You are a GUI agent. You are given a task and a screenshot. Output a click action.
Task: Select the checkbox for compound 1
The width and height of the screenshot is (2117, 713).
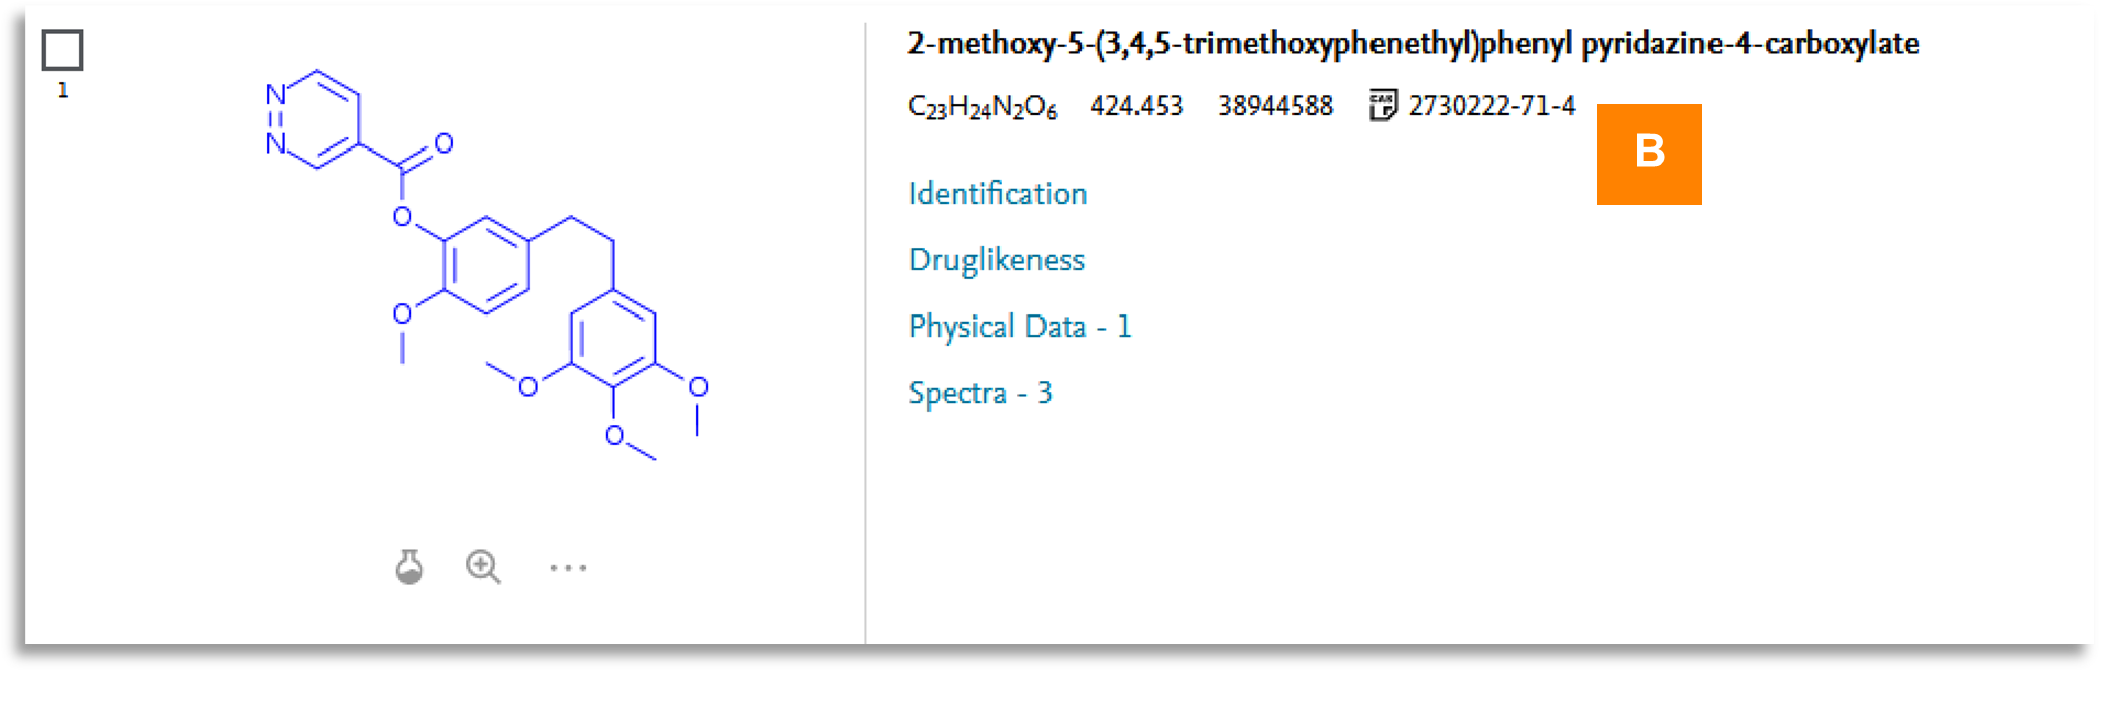click(62, 50)
